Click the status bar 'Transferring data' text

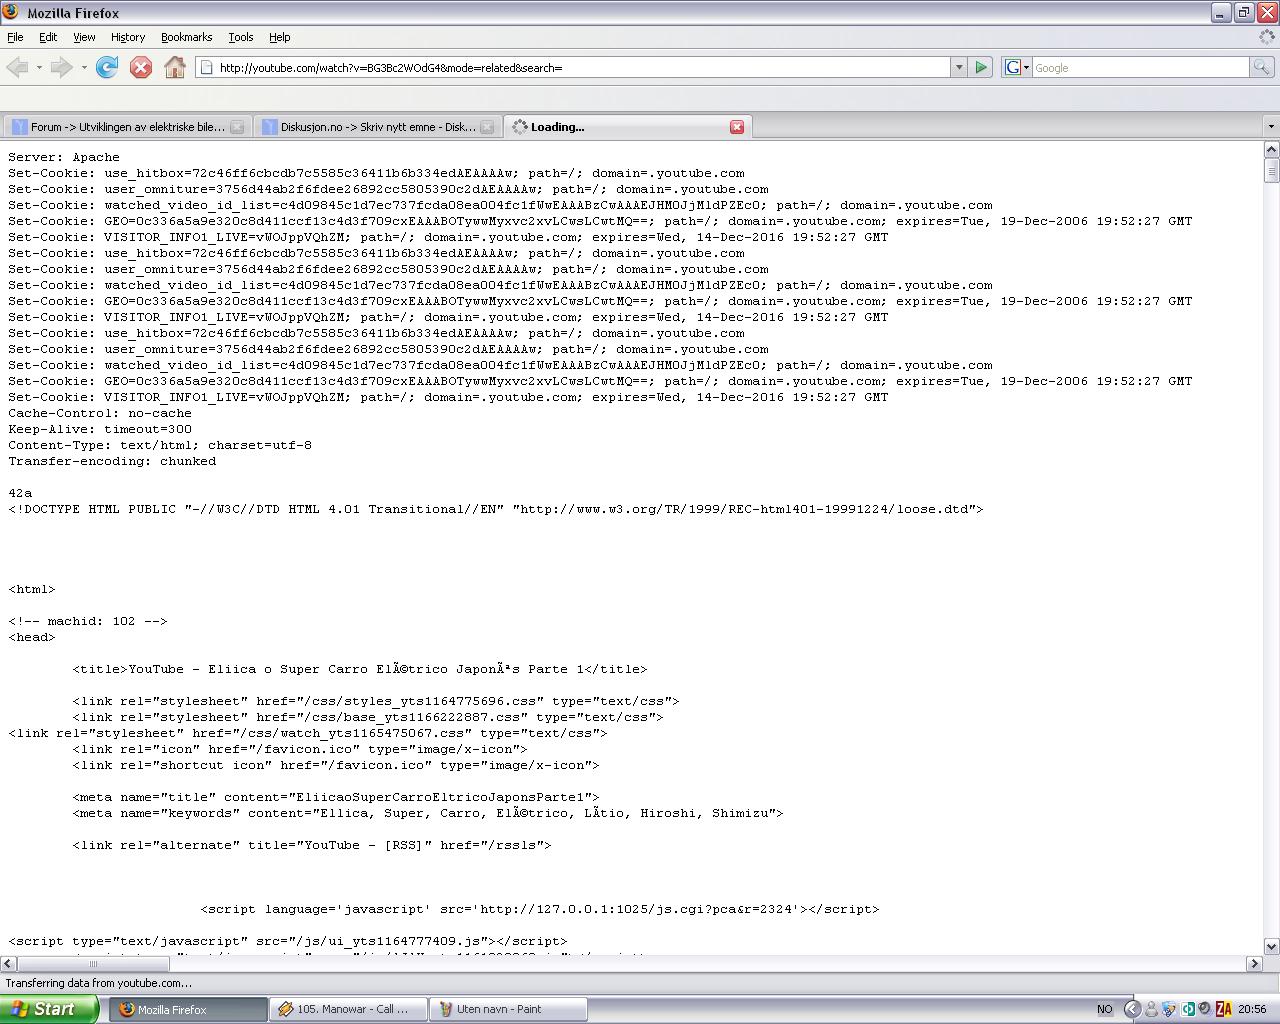99,983
